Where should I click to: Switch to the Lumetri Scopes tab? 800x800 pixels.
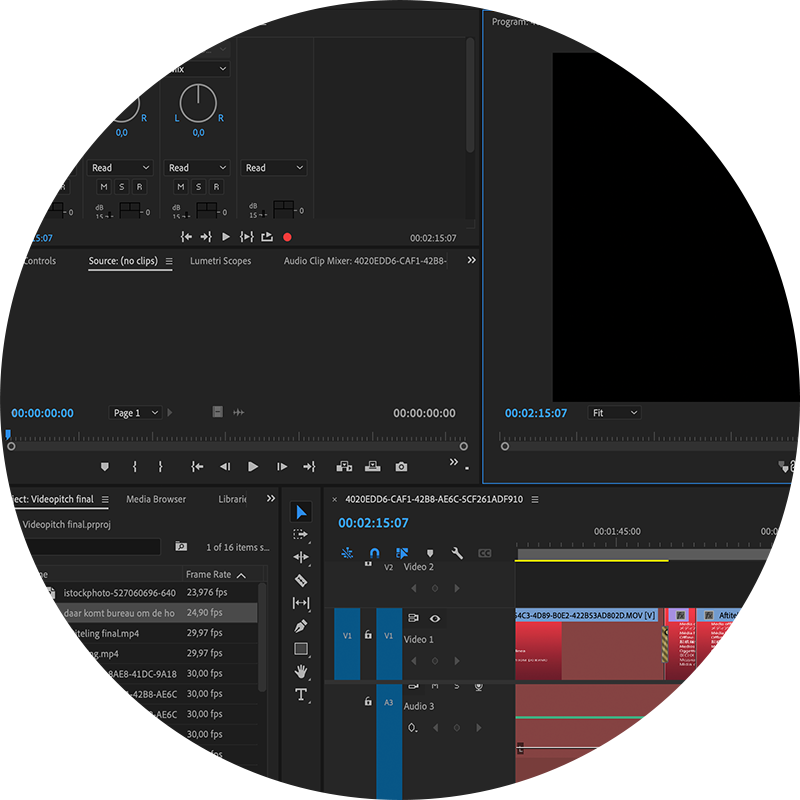(x=220, y=261)
